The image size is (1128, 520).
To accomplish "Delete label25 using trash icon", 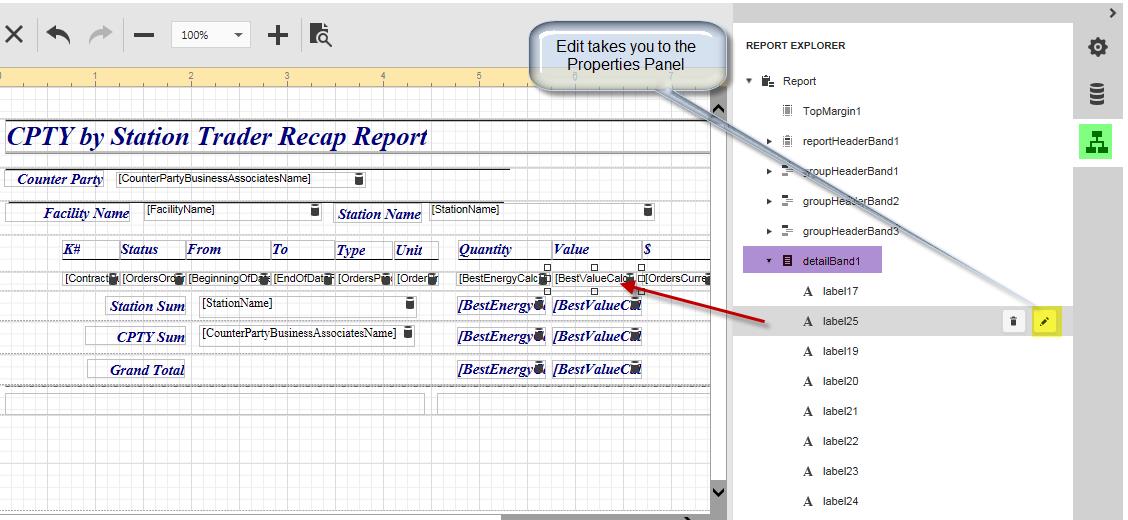I will coord(1013,321).
